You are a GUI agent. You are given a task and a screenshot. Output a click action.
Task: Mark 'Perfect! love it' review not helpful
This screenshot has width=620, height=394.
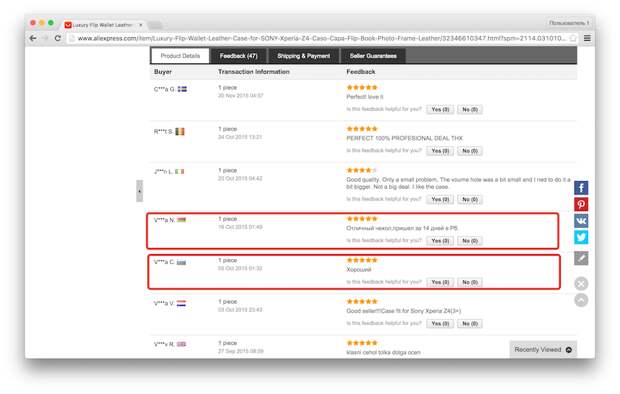(470, 110)
